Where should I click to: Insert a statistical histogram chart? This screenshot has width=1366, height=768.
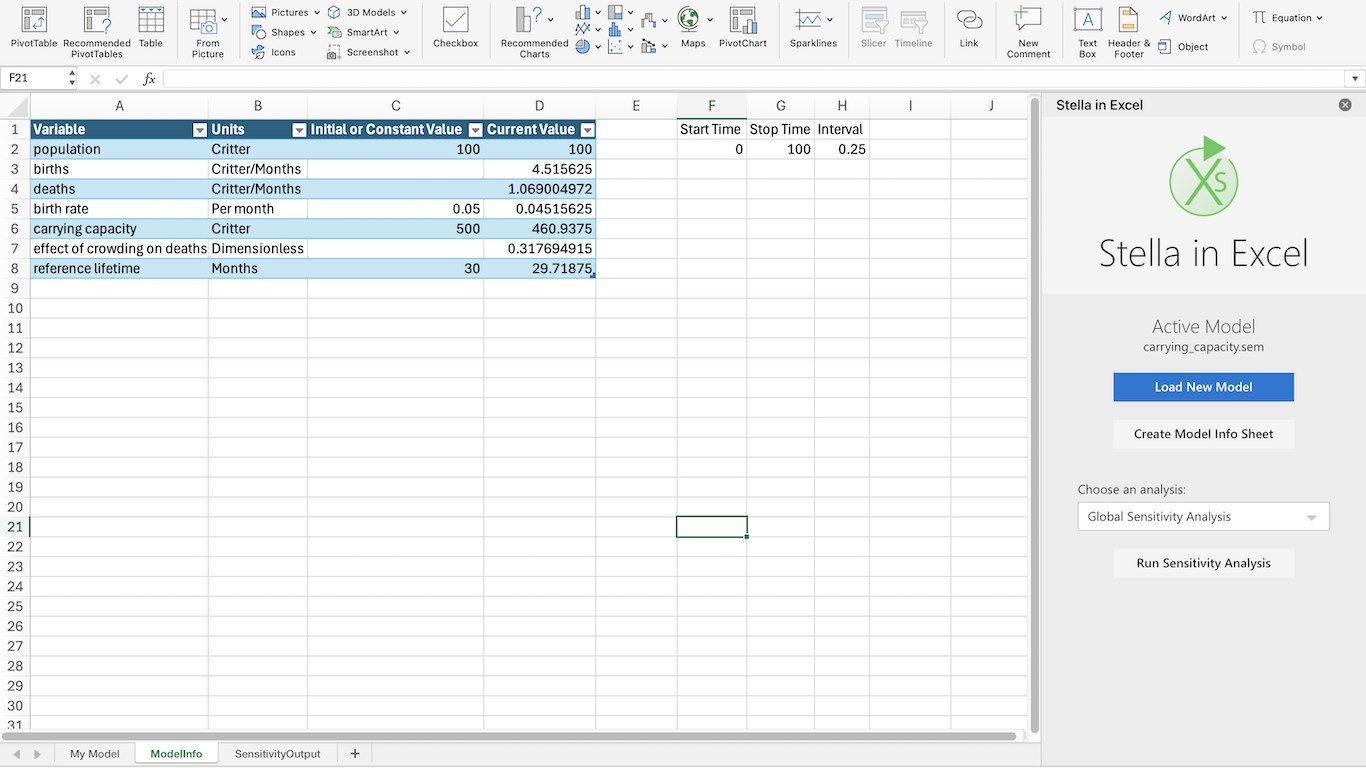(x=615, y=30)
